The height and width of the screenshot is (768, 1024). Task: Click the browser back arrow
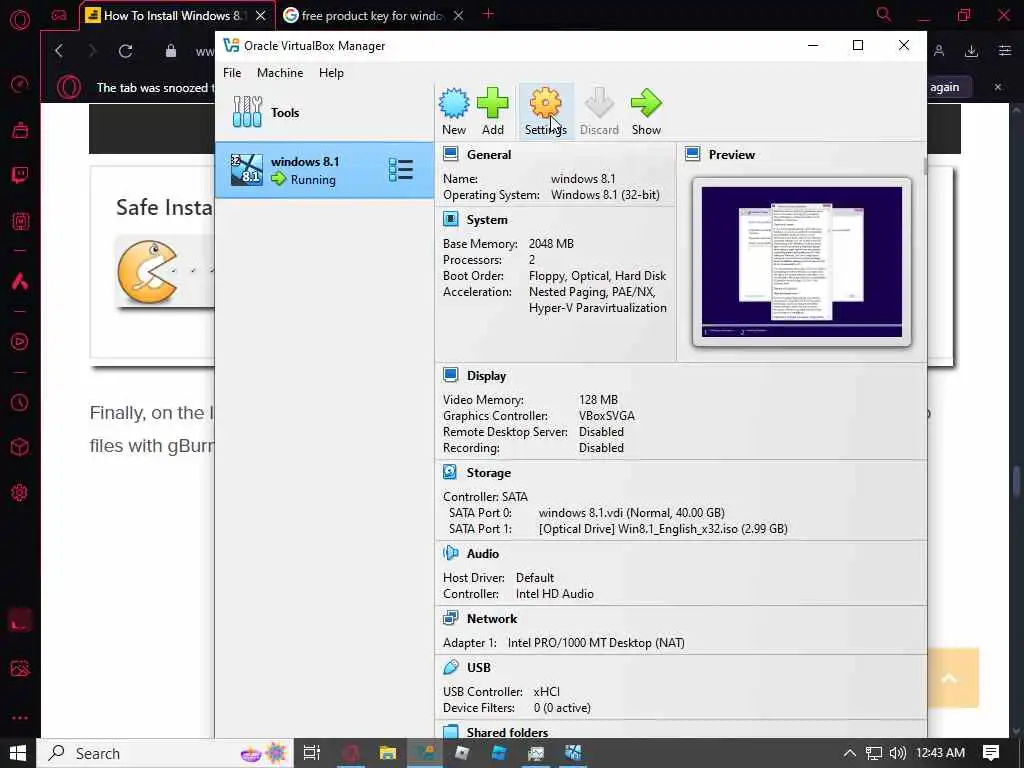click(59, 51)
